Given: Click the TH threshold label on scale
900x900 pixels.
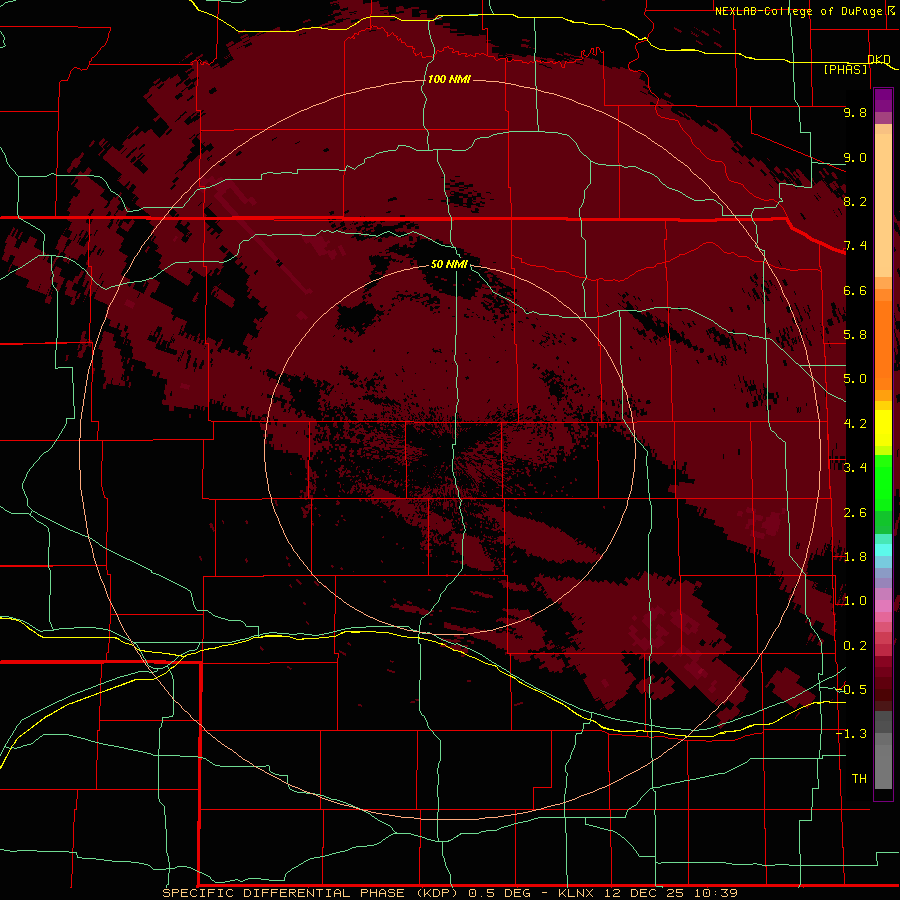Looking at the screenshot, I should (x=859, y=779).
